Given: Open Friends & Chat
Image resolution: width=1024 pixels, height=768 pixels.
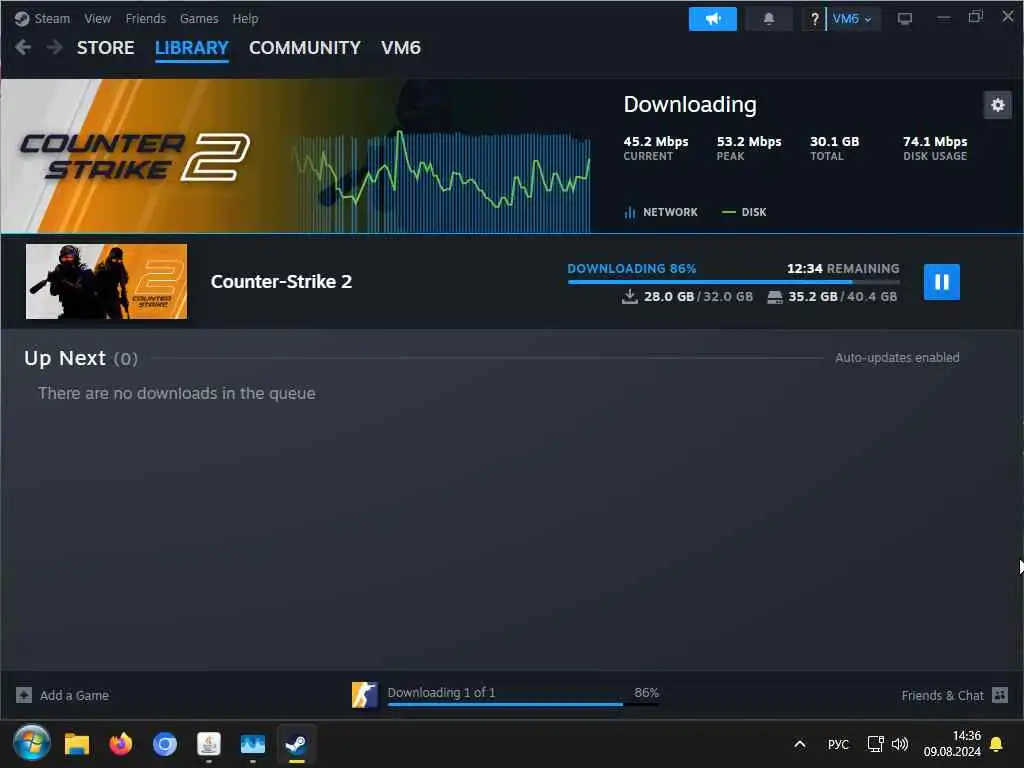Looking at the screenshot, I should (x=942, y=696).
